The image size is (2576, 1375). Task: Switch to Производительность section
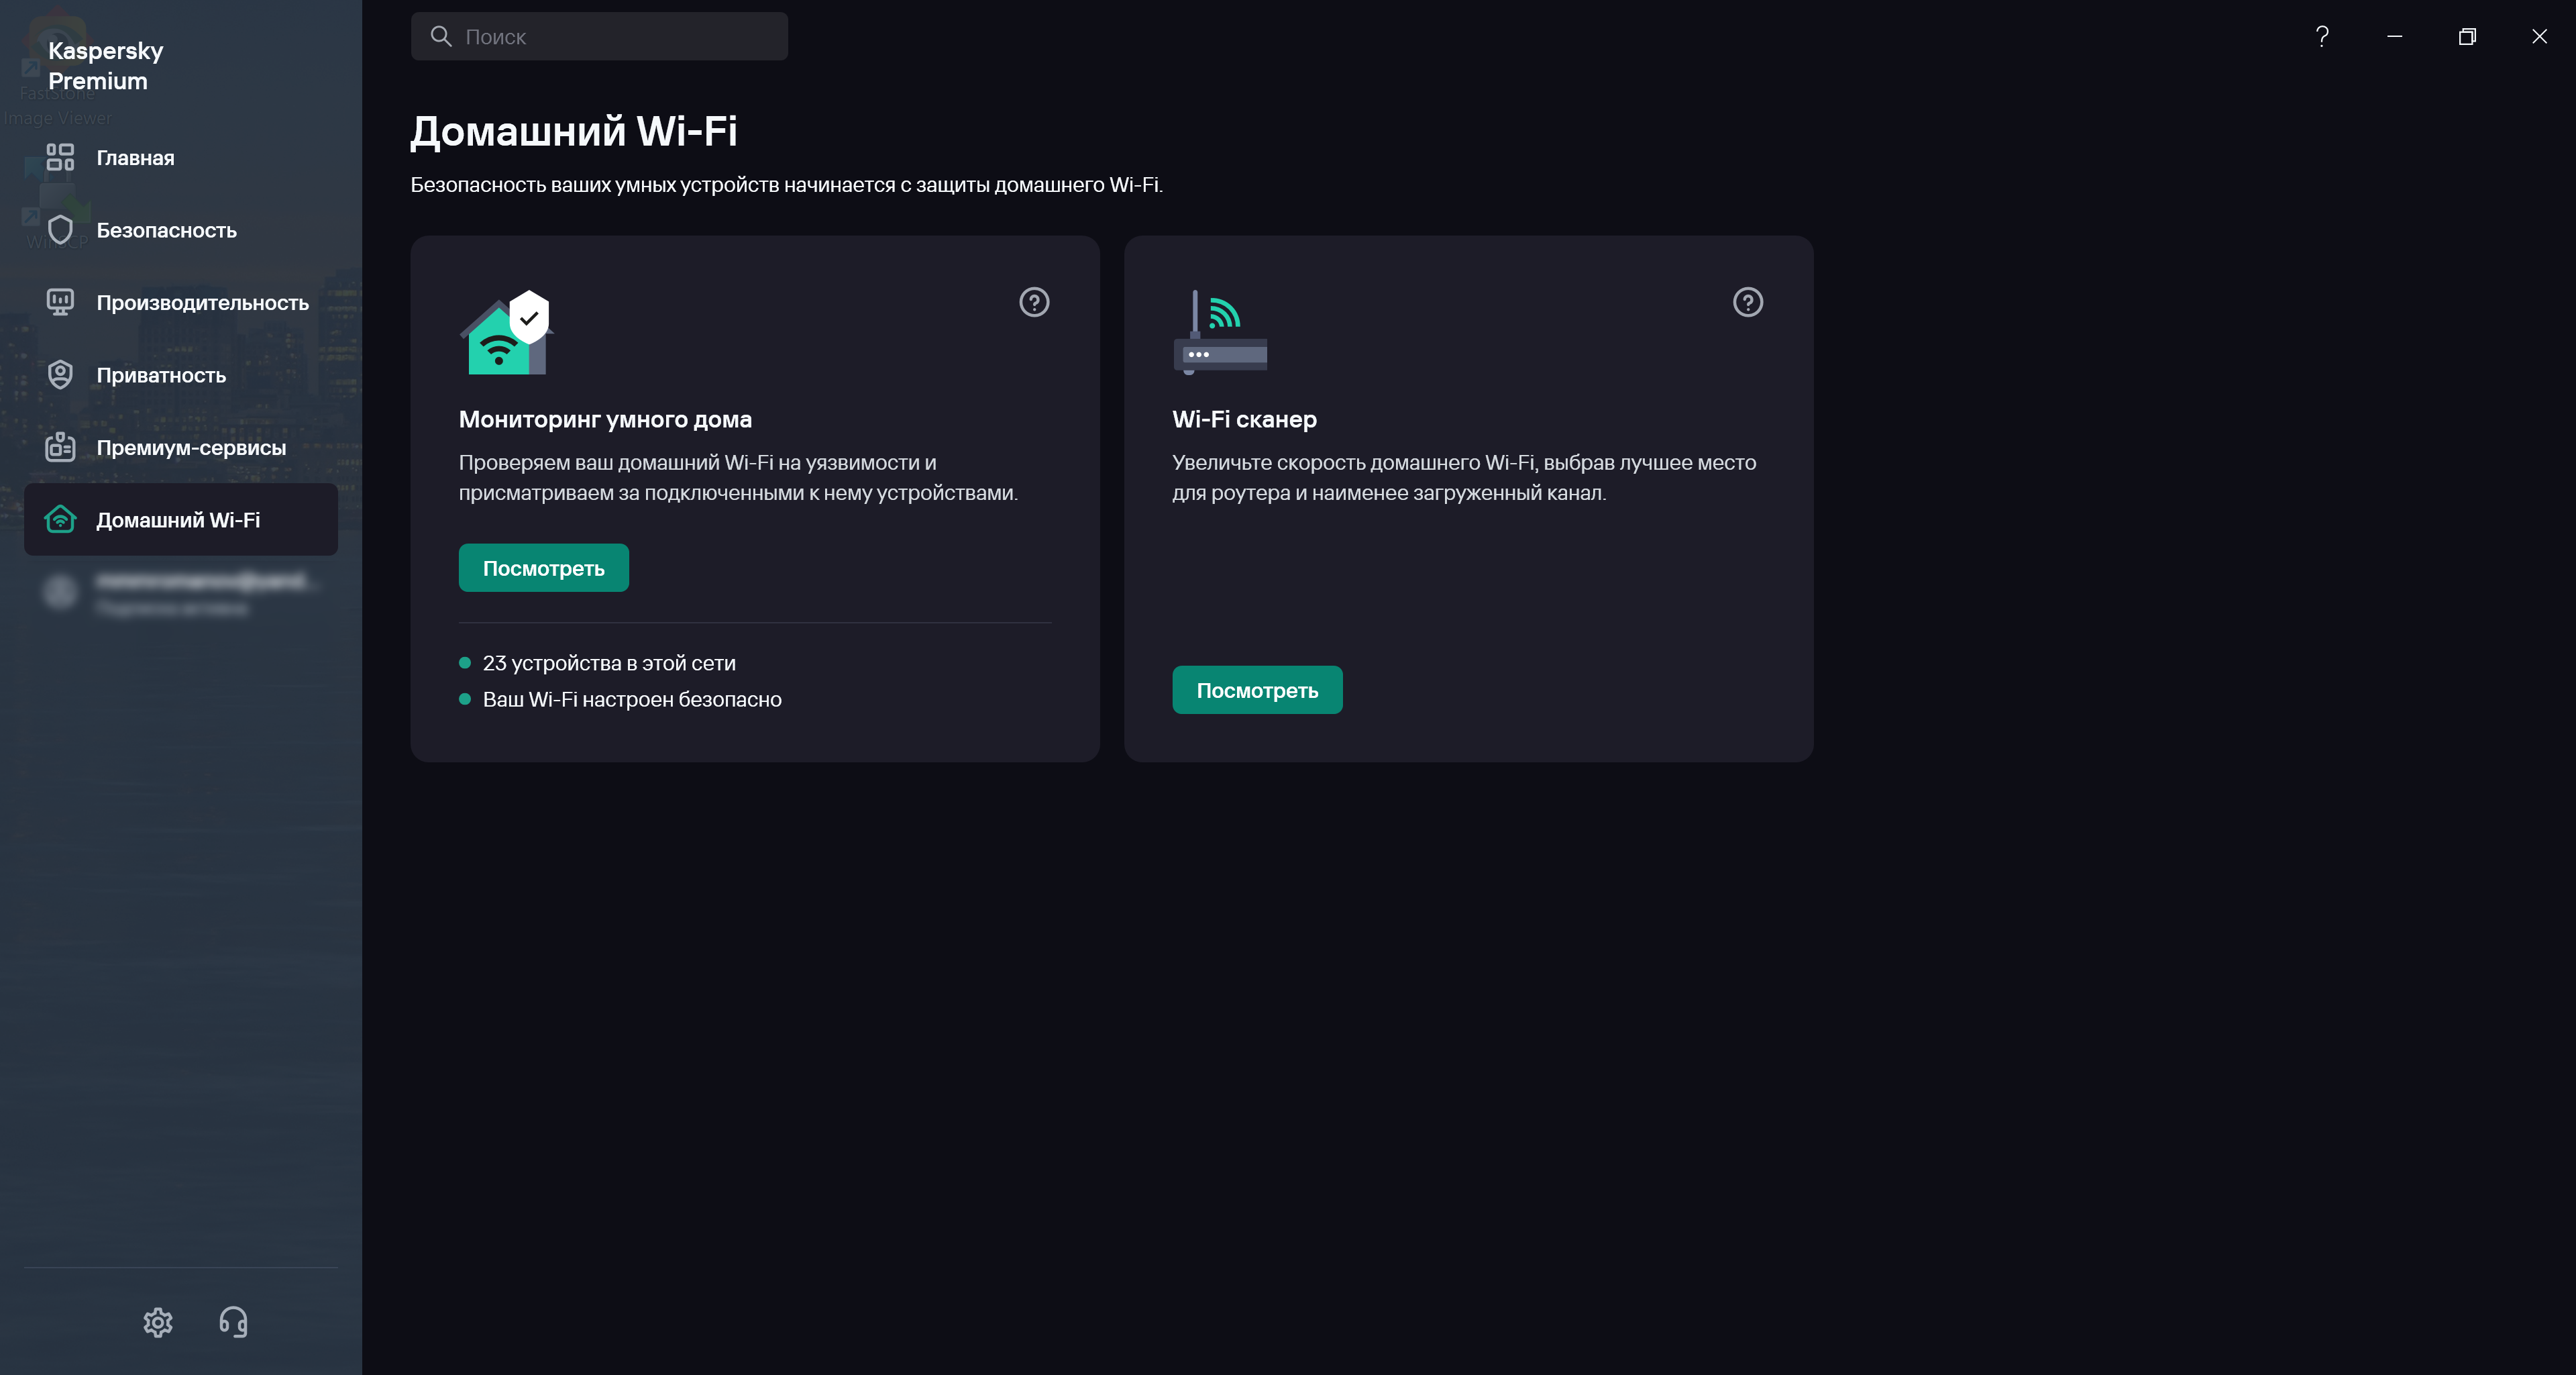tap(202, 303)
